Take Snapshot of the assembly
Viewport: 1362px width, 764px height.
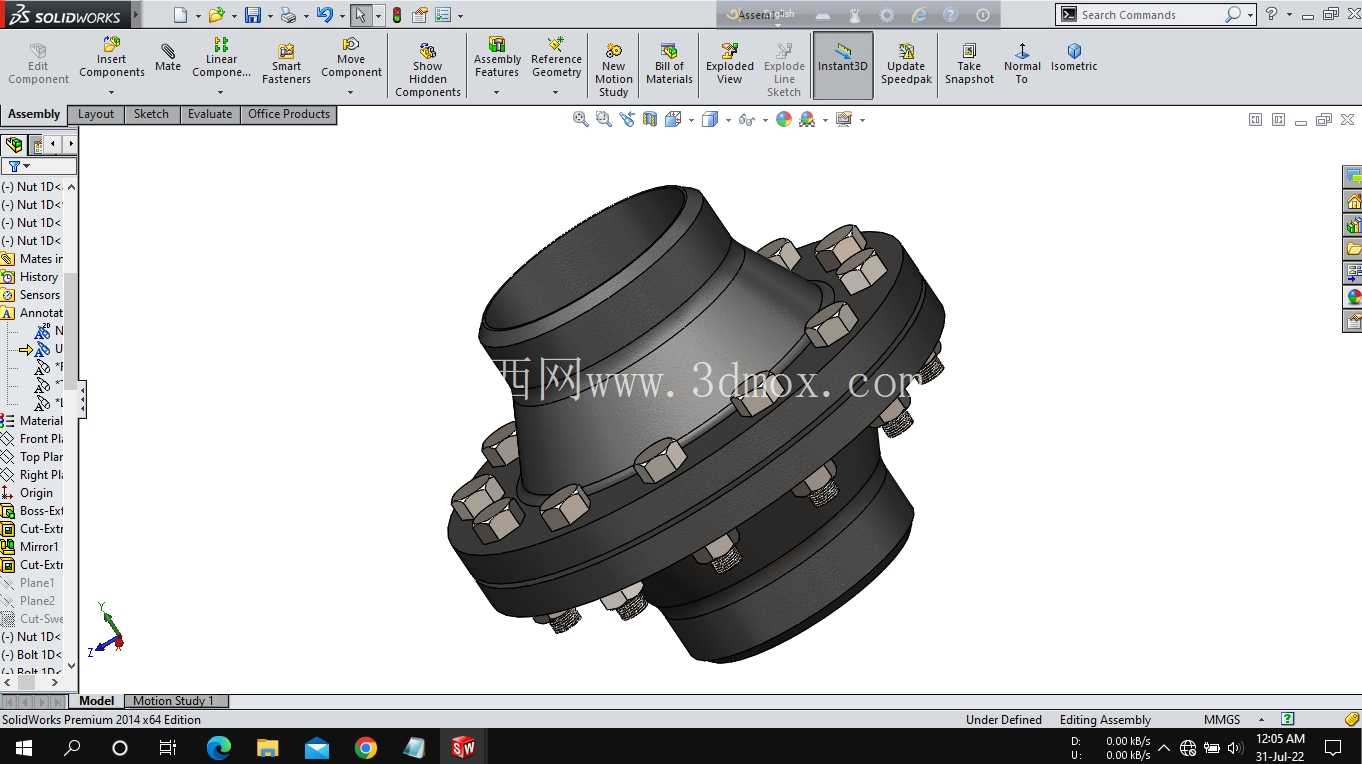(x=969, y=64)
